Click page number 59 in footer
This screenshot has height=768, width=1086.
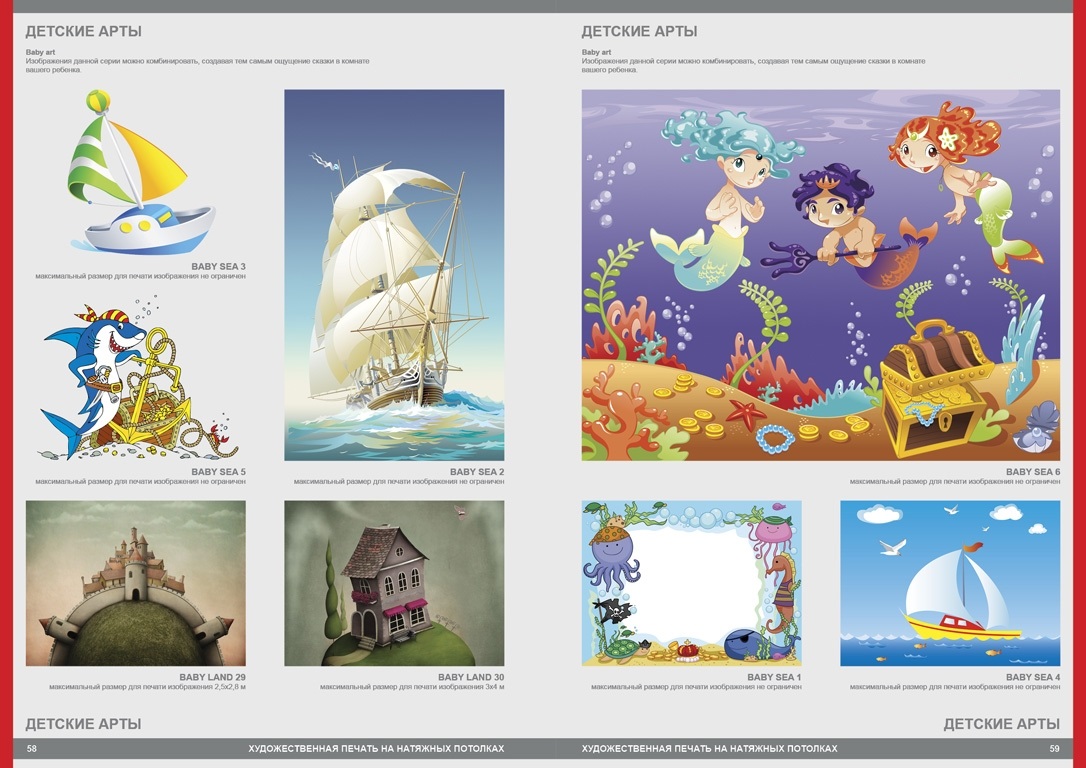tap(1054, 749)
